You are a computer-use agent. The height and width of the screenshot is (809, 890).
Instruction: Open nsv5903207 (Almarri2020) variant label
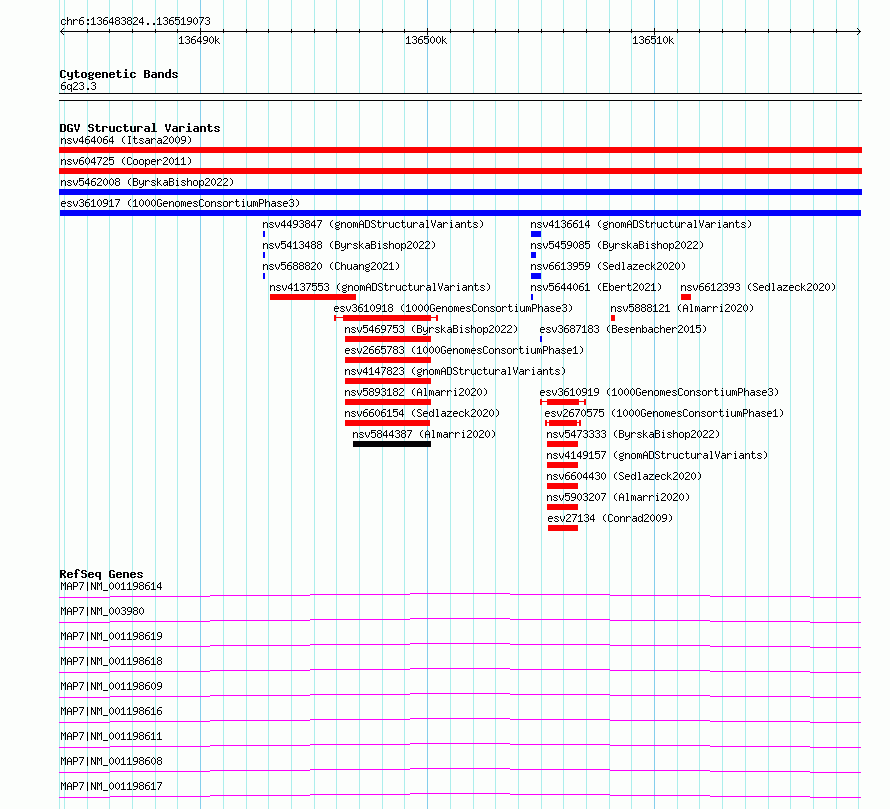[x=618, y=497]
